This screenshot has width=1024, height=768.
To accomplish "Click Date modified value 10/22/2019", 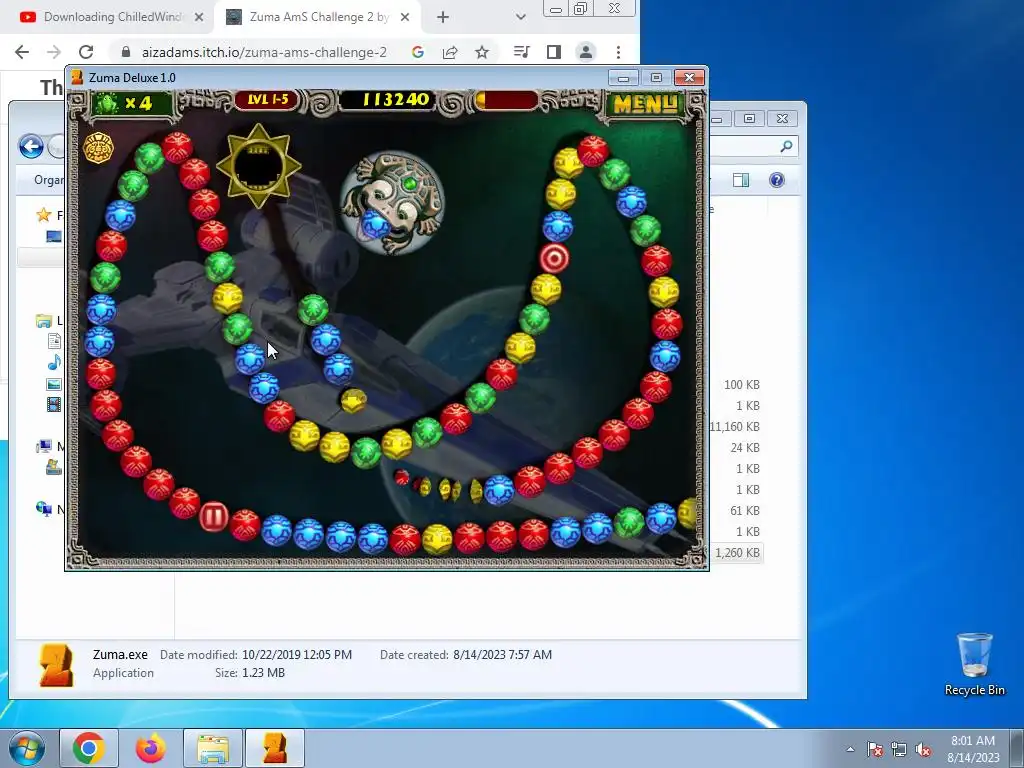I will 296,654.
